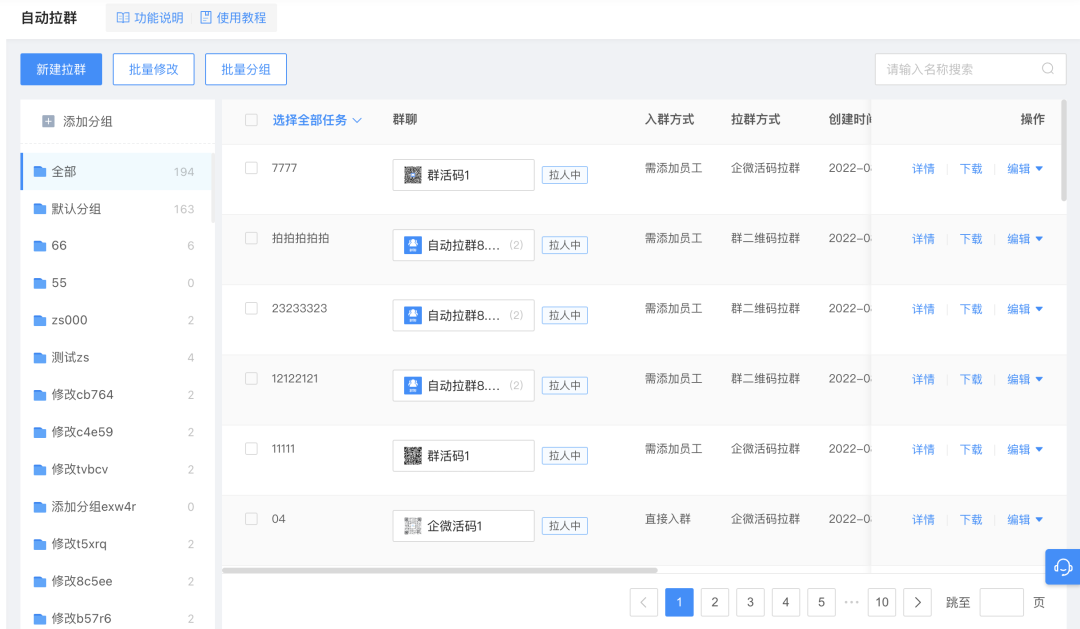The width and height of the screenshot is (1080, 629).
Task: Open 详情 link for task 11111
Action: click(923, 450)
